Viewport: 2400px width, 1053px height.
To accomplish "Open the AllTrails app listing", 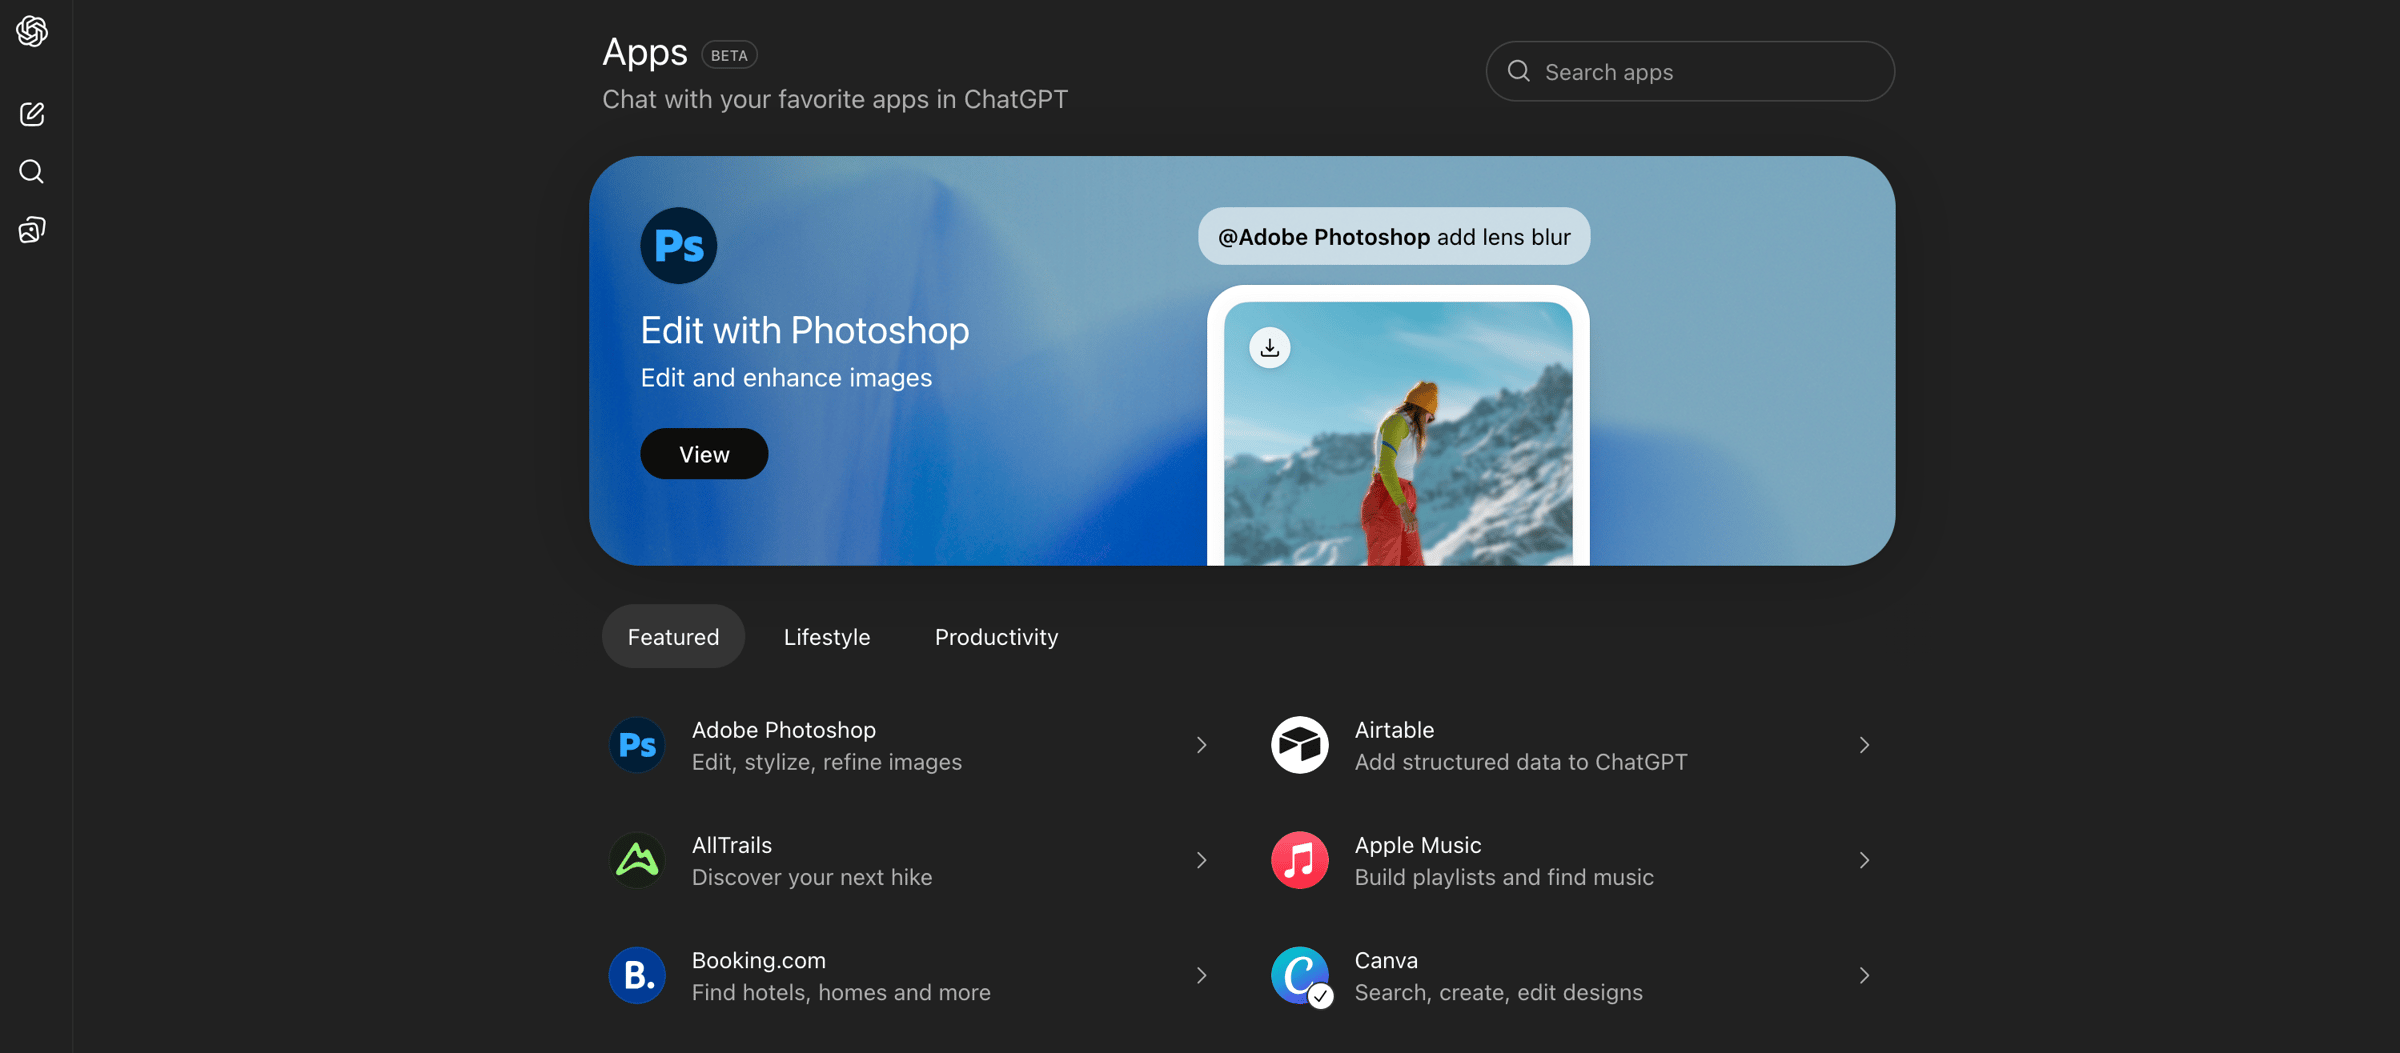I will (810, 860).
